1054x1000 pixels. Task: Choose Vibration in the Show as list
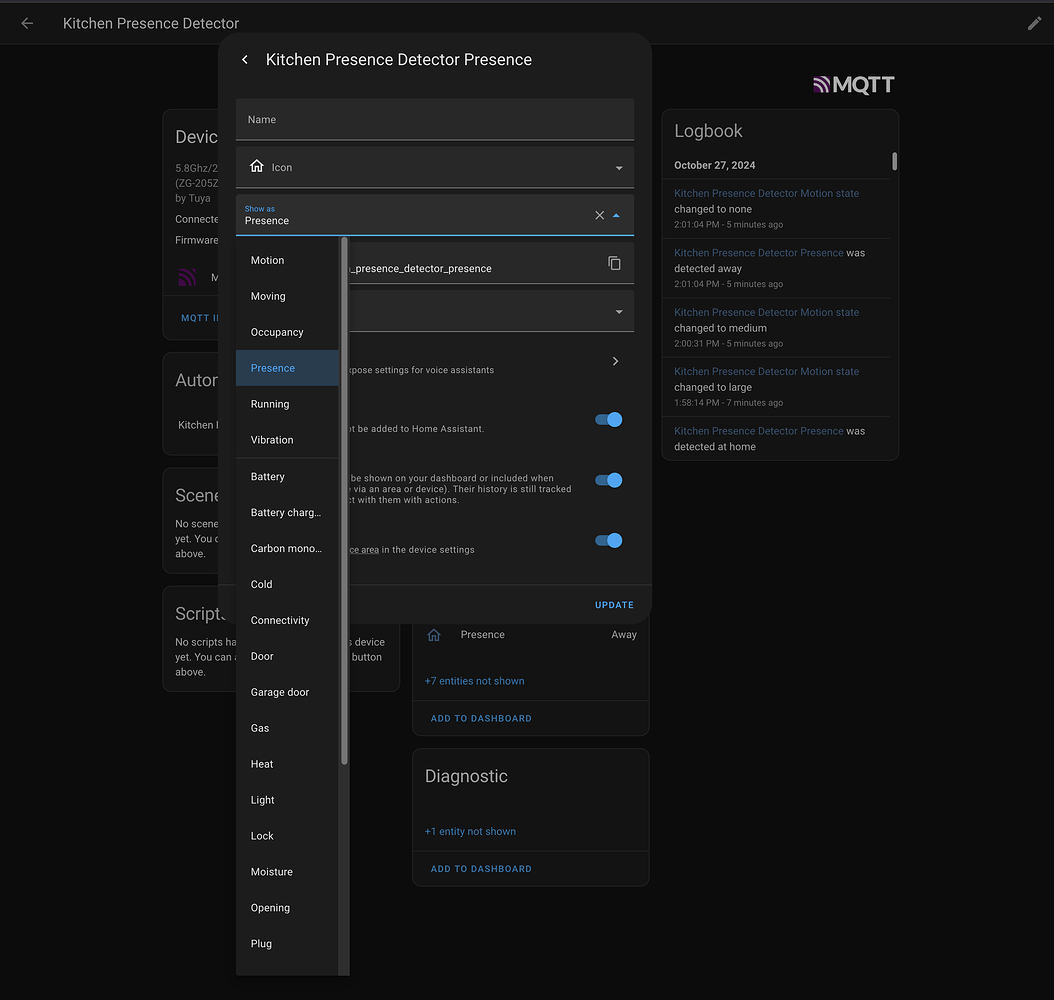(271, 439)
